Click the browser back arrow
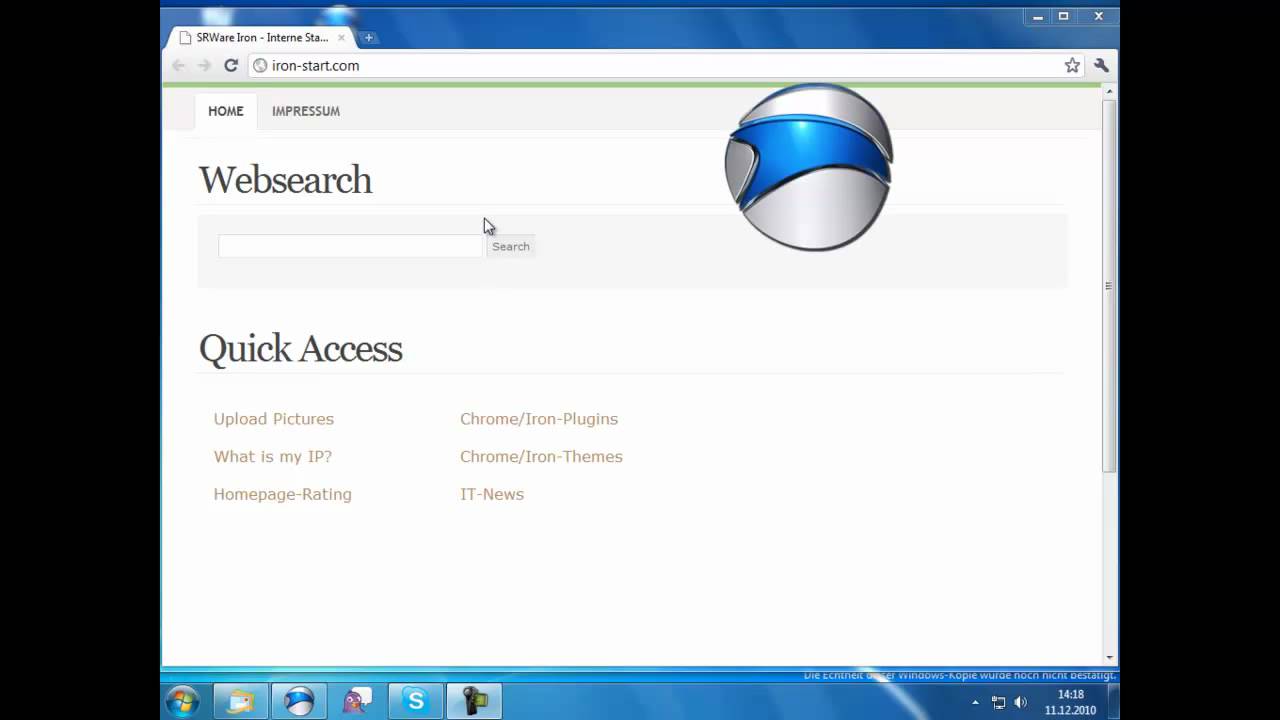 pyautogui.click(x=179, y=65)
